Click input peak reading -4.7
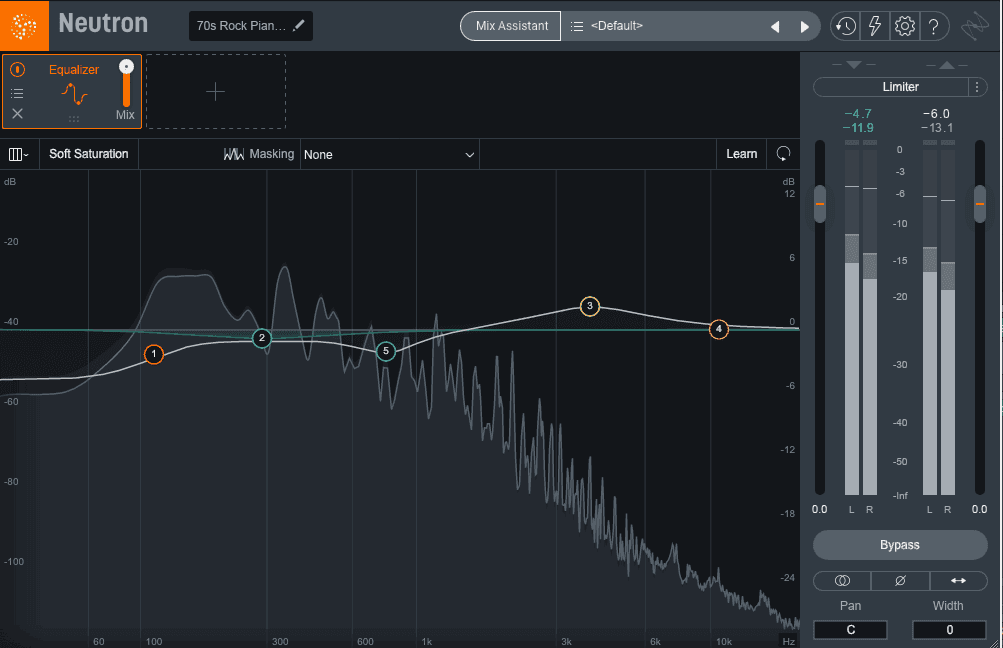 pyautogui.click(x=858, y=114)
